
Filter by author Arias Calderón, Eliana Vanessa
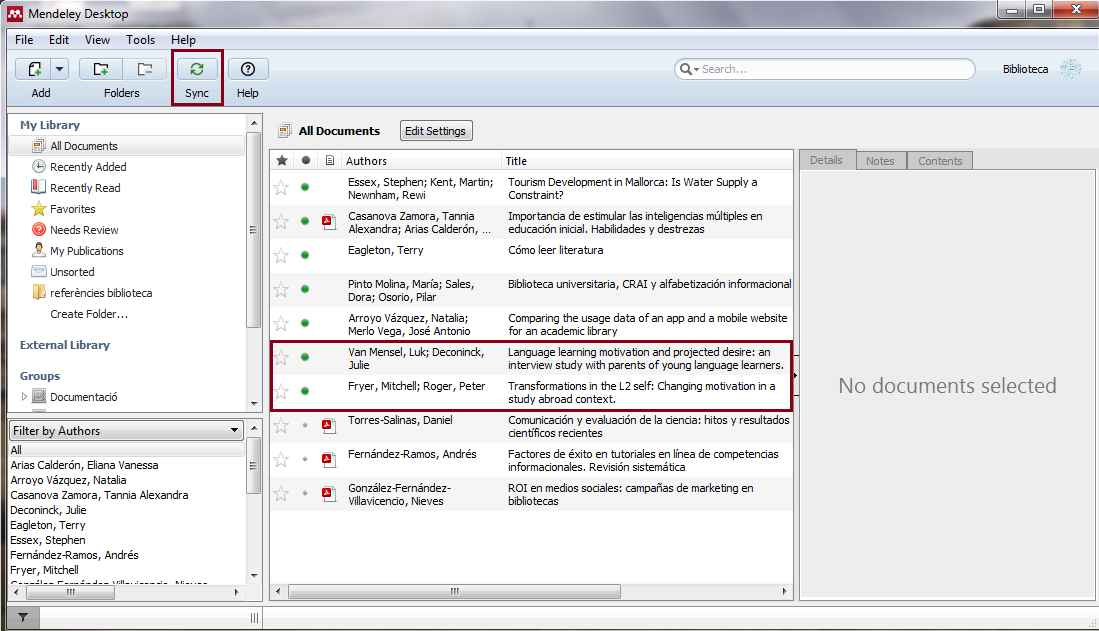click(x=84, y=465)
